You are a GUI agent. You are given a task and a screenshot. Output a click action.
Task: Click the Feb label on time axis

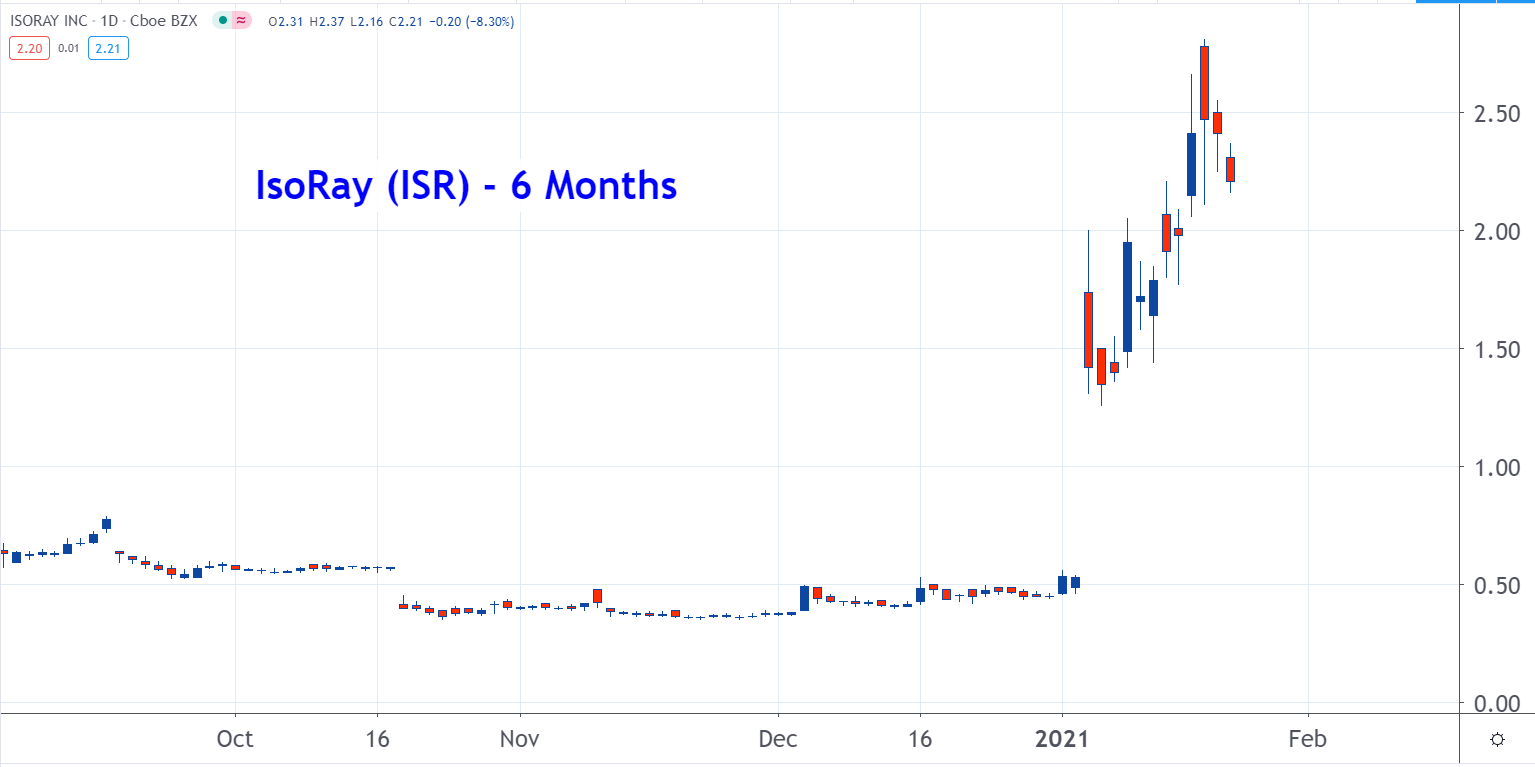click(1307, 740)
